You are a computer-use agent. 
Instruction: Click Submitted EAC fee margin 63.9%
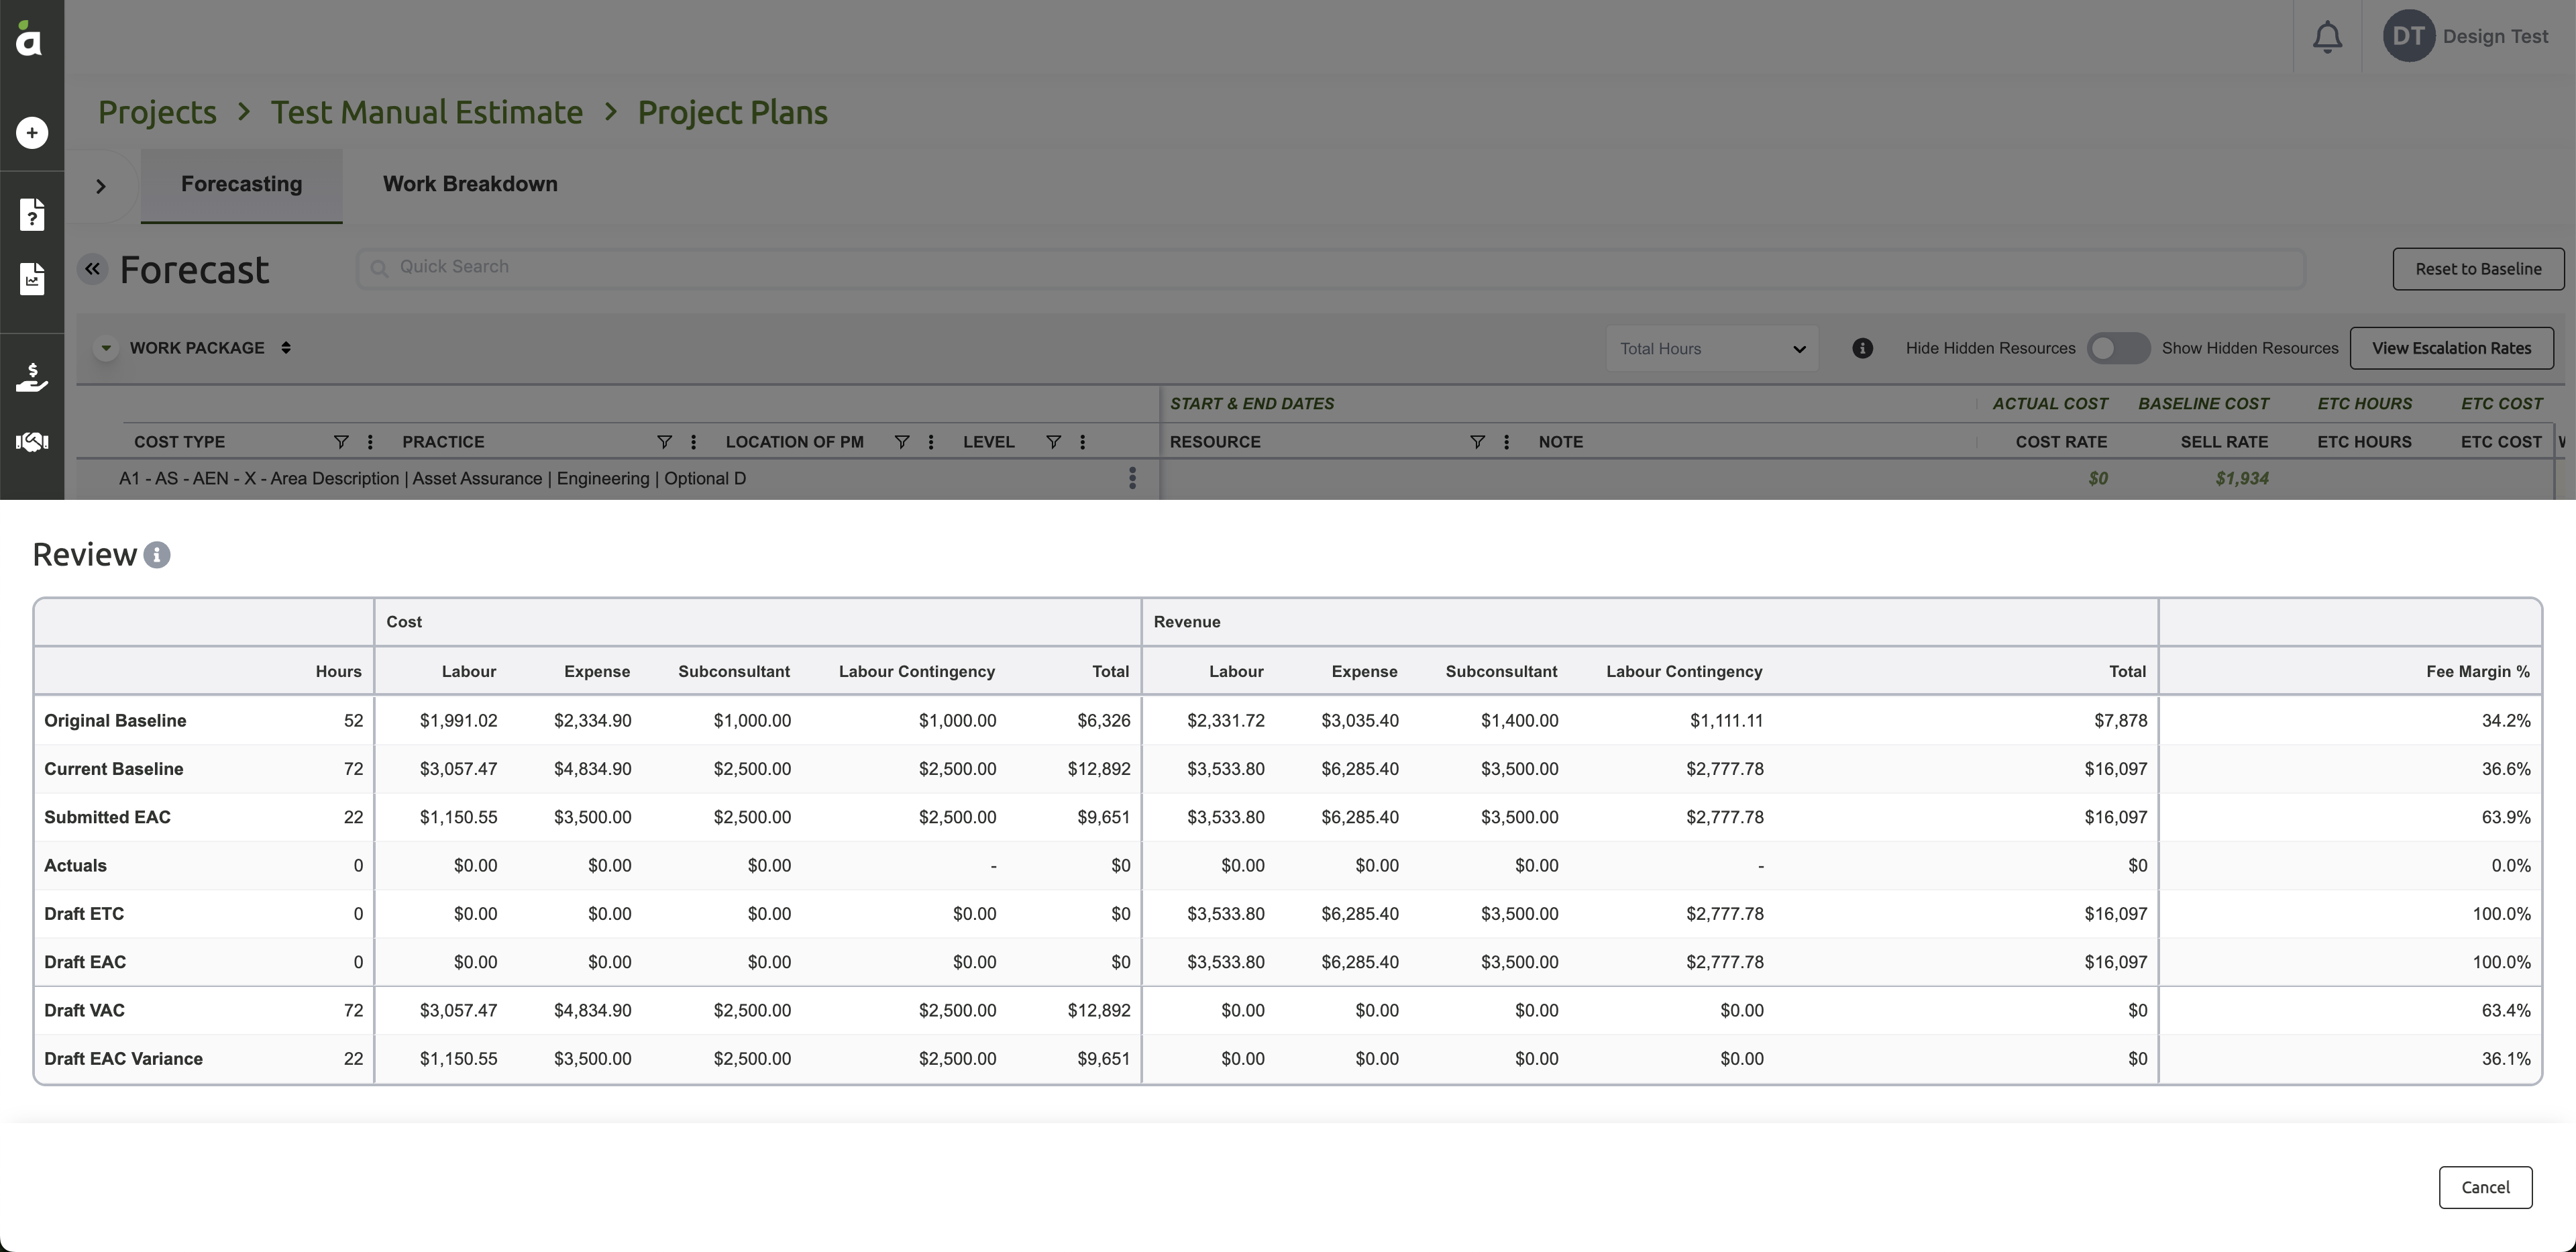2505,817
